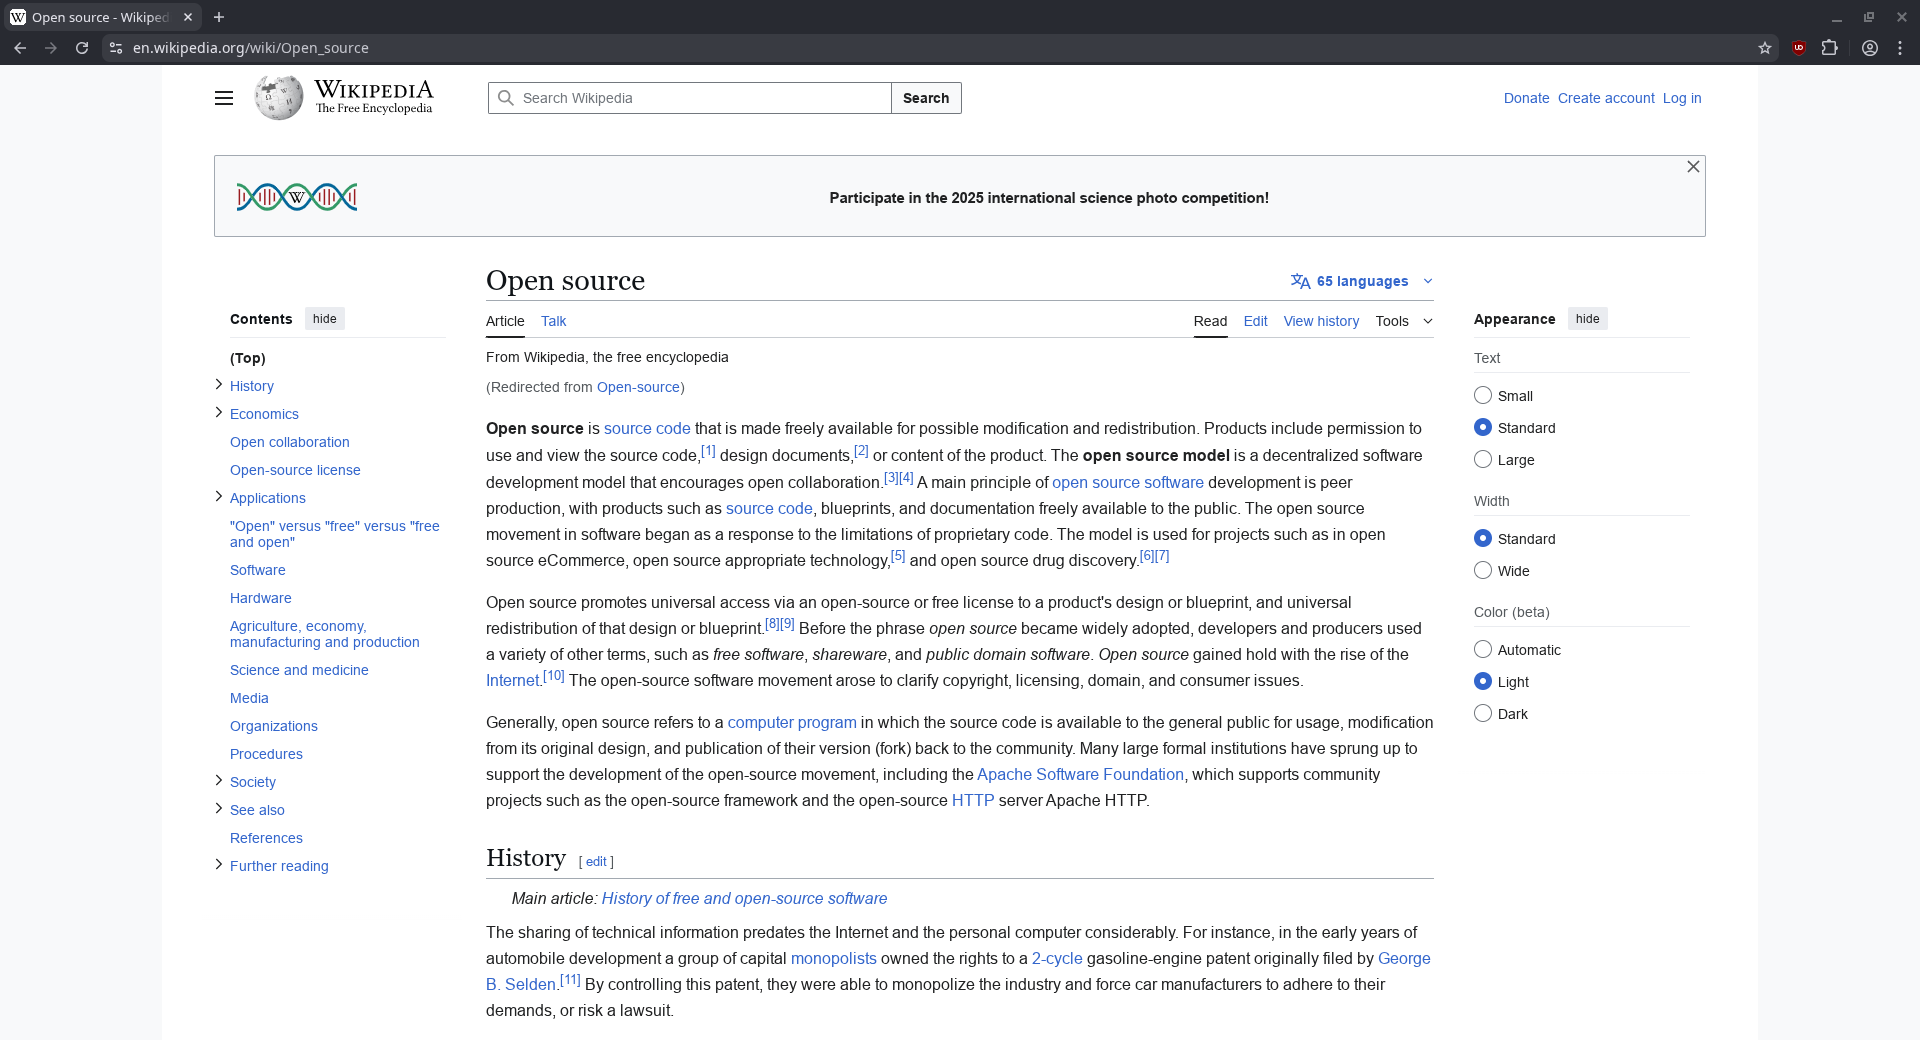Switch to the Talk tab
The image size is (1920, 1040).
(553, 321)
